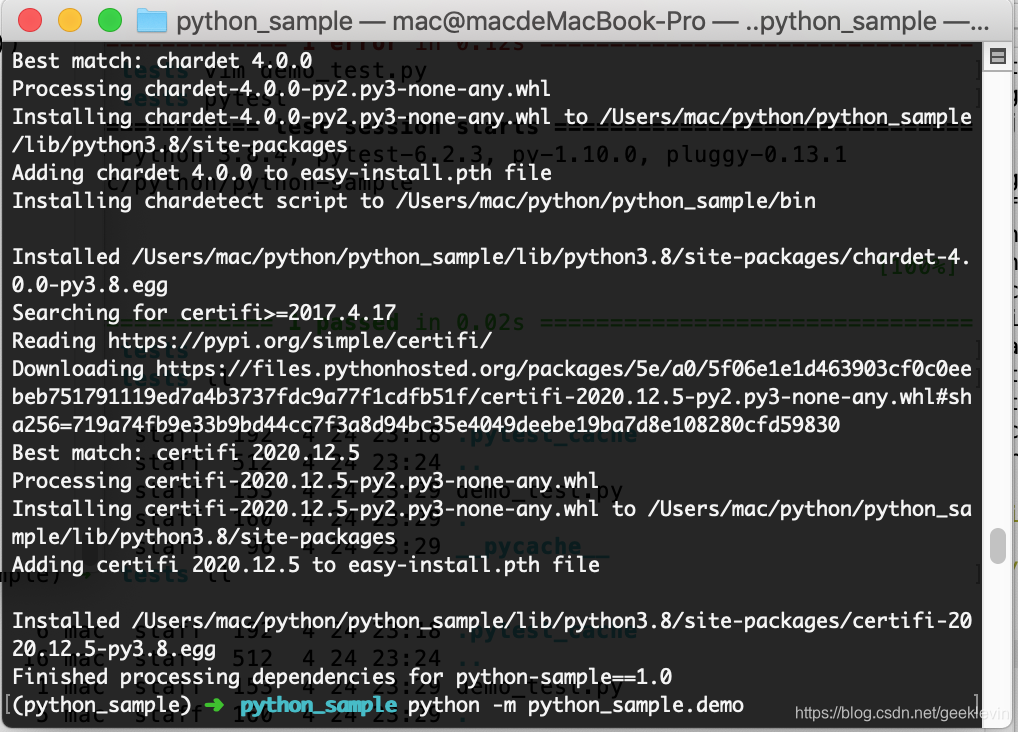Click the terminal scrollbar thumb
Viewport: 1018px width, 732px height.
click(998, 546)
